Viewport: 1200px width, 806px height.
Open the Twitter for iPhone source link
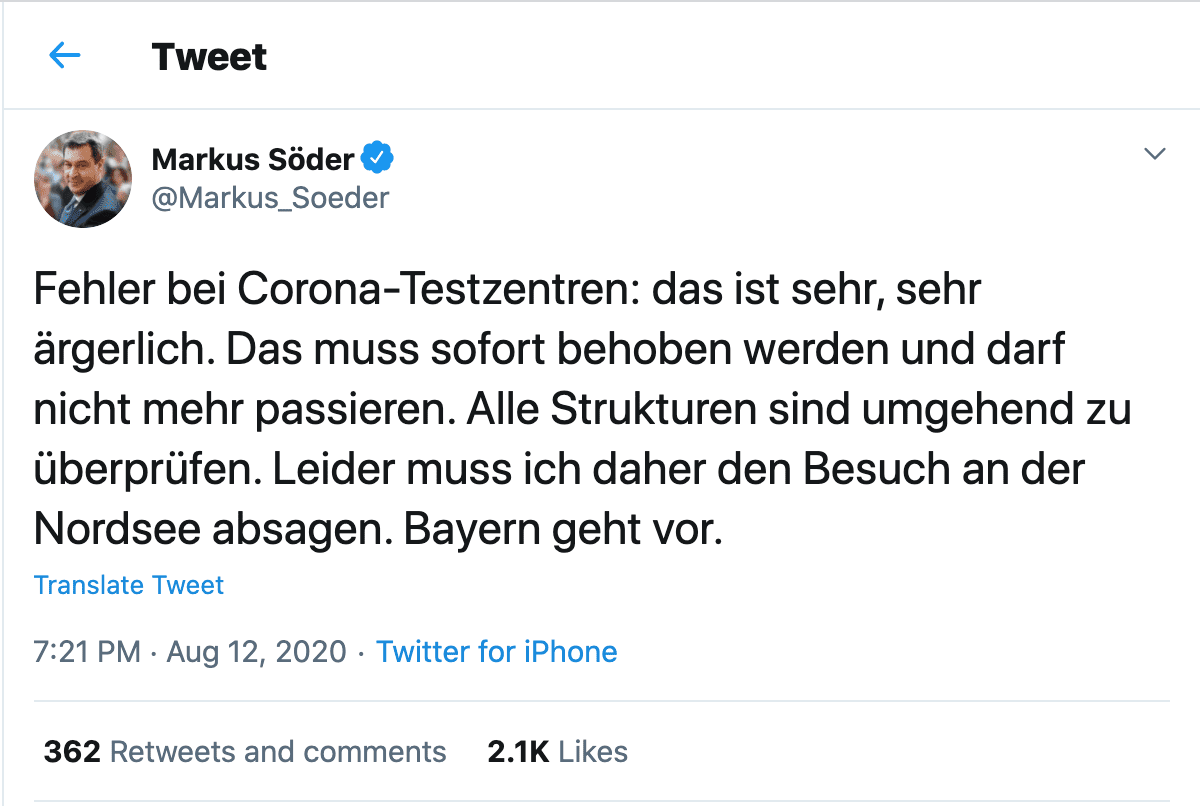[496, 652]
